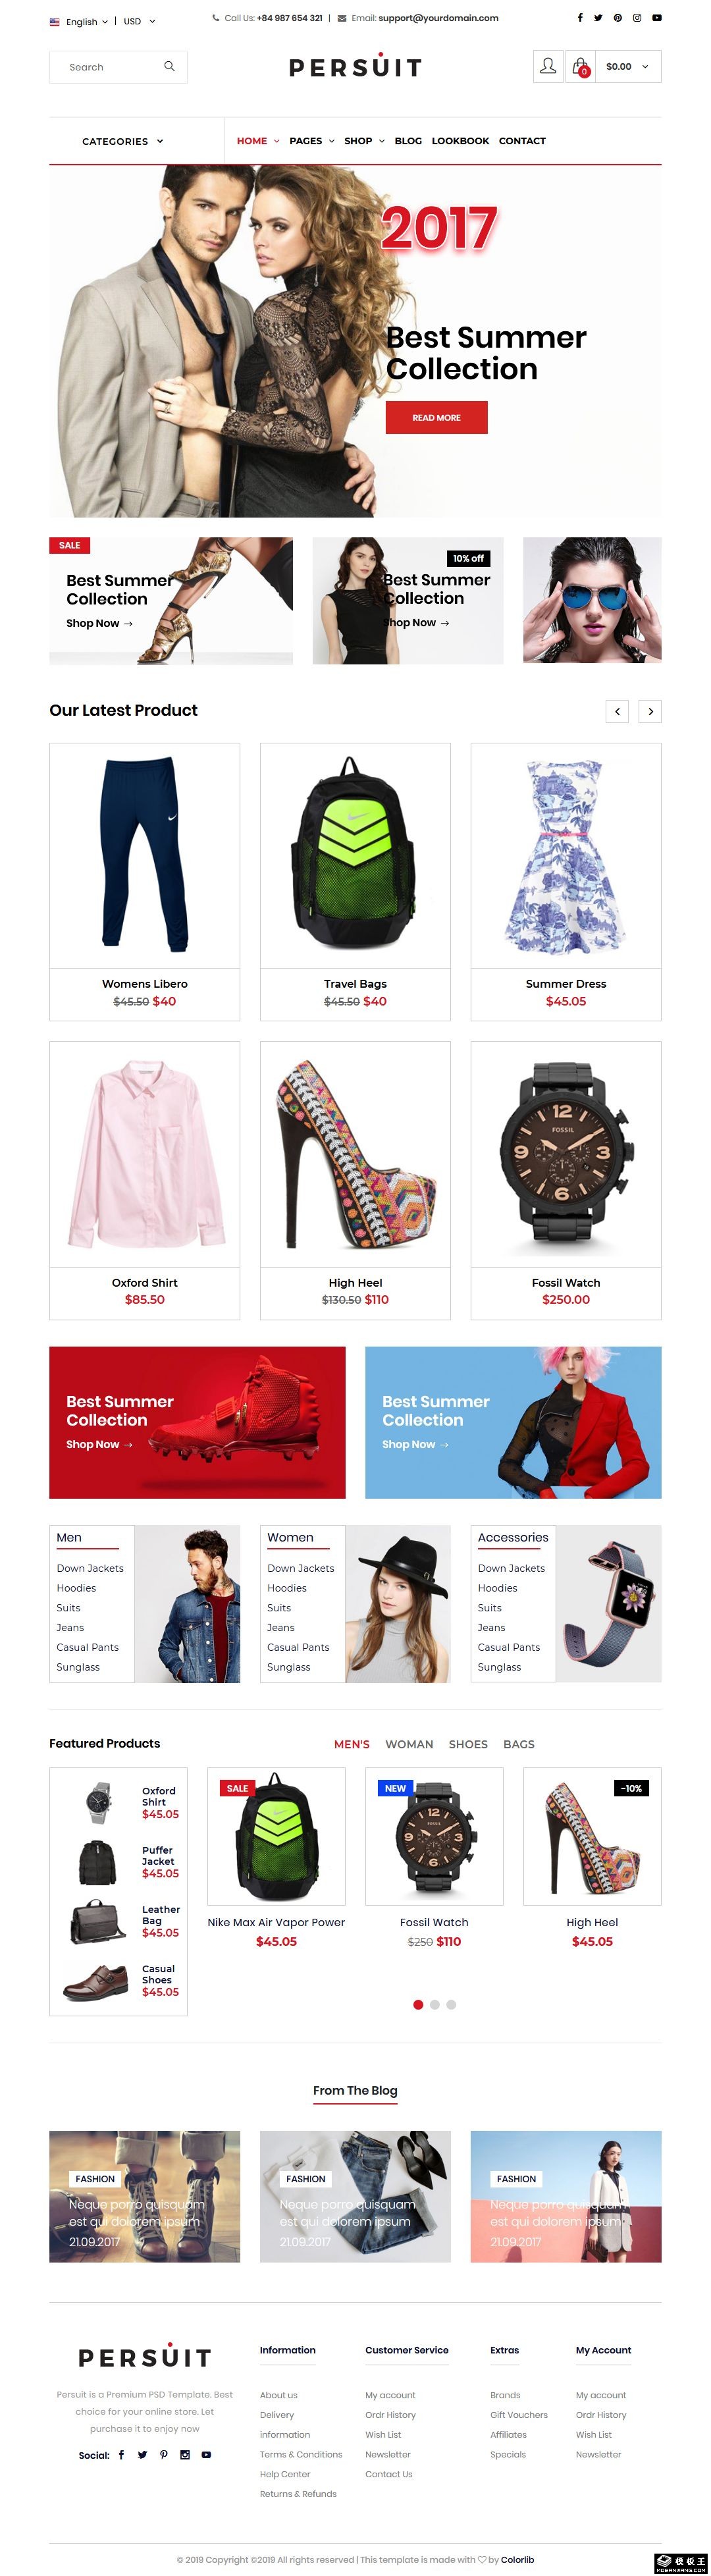Click the search magnifier icon
Viewport: 711px width, 2576px height.
169,66
